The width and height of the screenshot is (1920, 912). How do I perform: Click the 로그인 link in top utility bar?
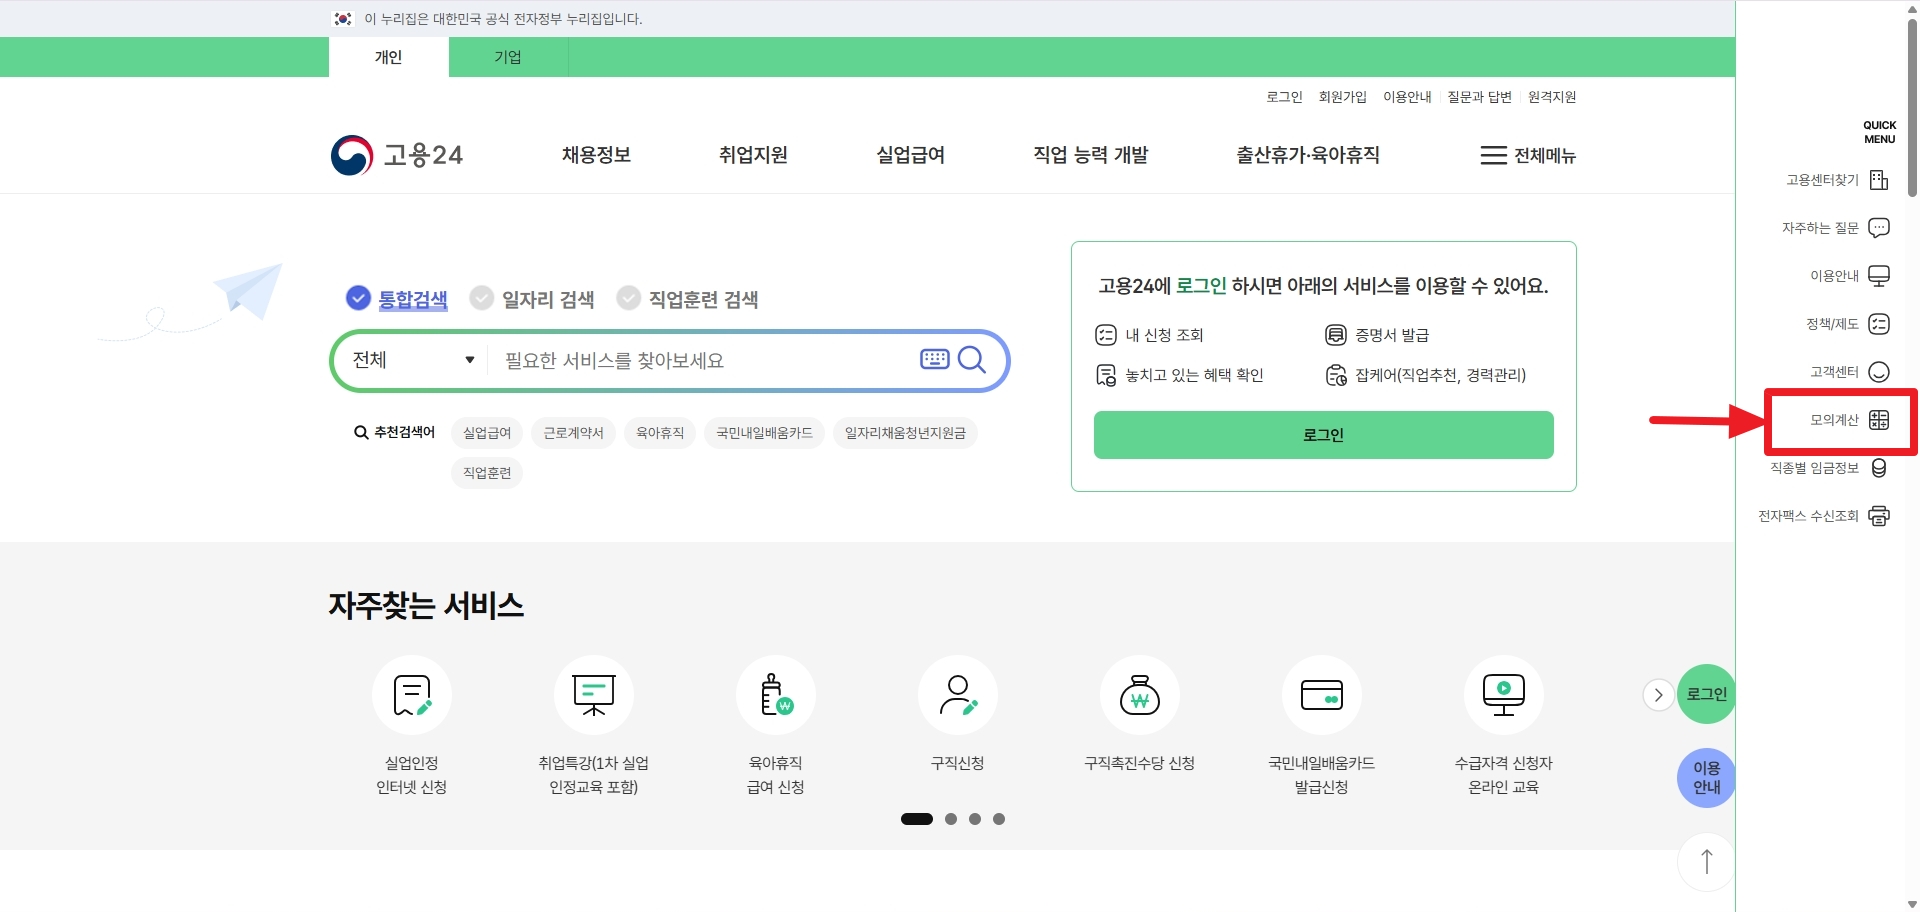[1284, 97]
